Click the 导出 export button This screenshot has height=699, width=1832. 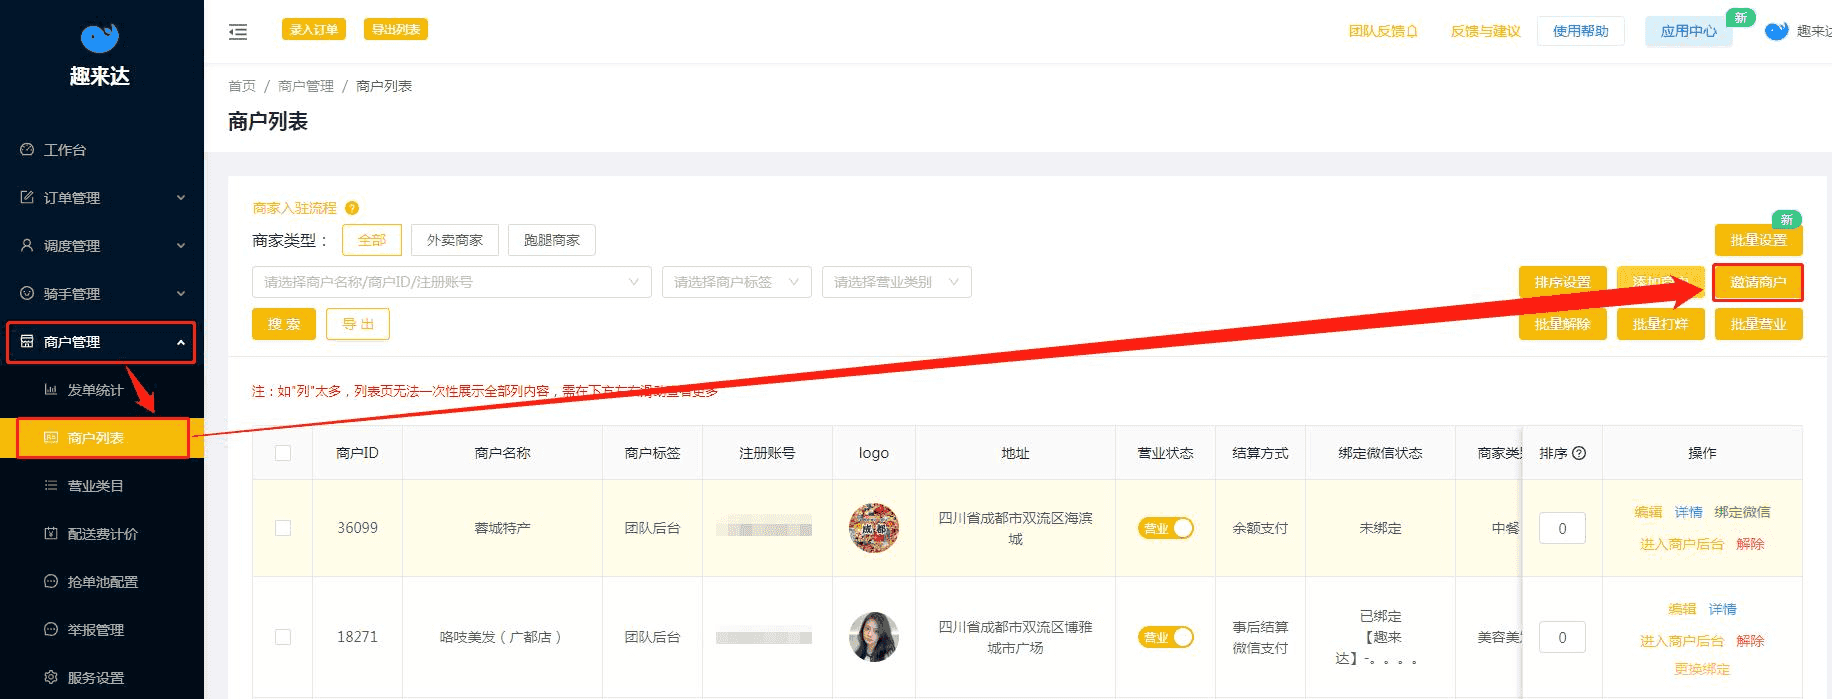coord(358,324)
